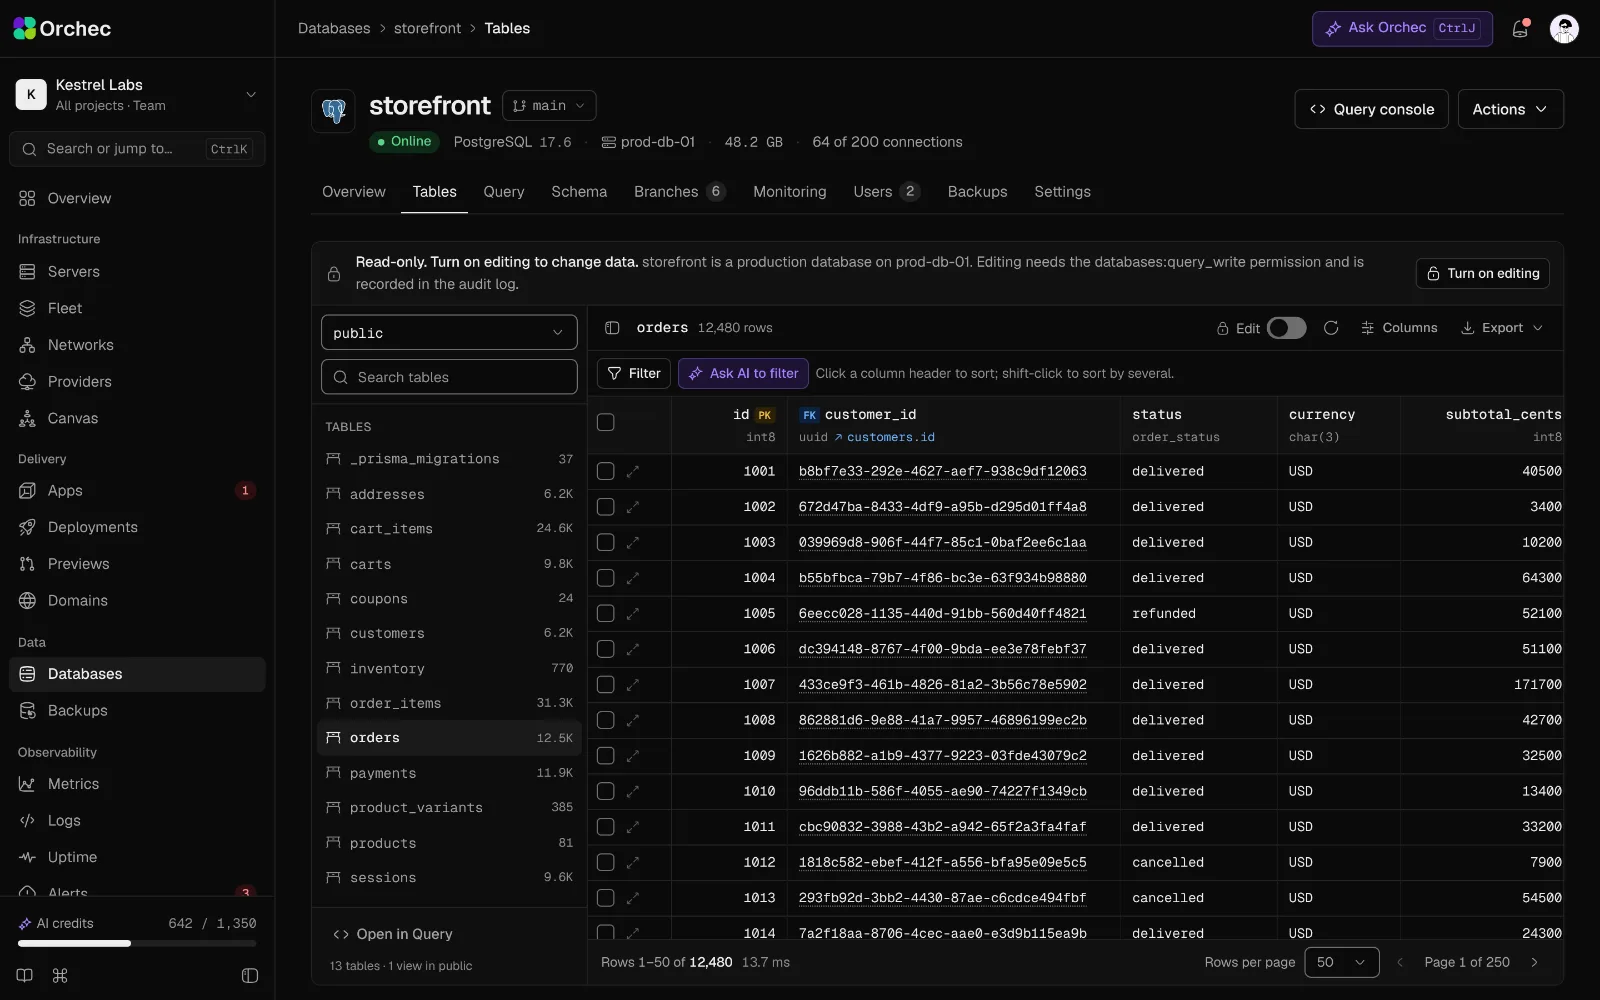Viewport: 1600px width, 1000px height.
Task: Select the checkbox for row 1002
Action: (x=606, y=507)
